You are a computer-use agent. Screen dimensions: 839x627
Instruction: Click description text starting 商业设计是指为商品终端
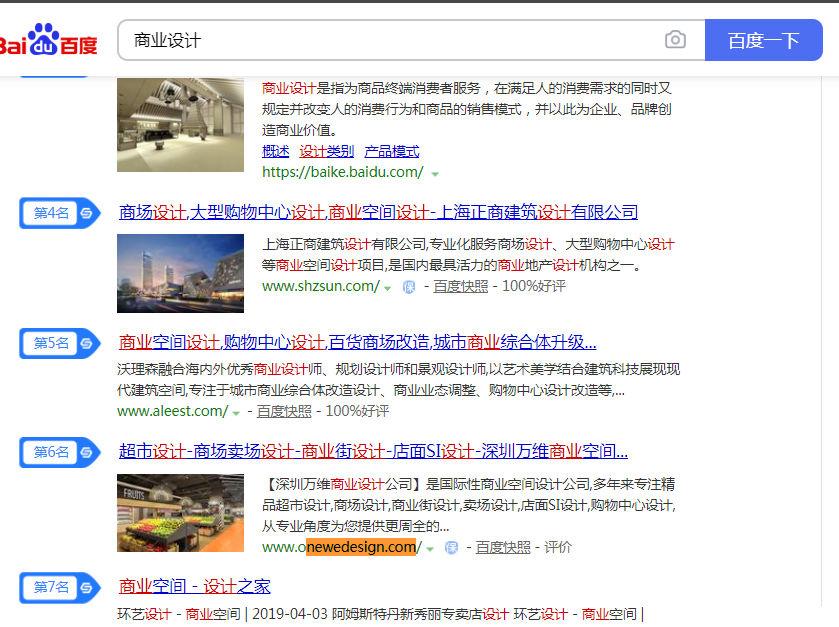pos(467,109)
